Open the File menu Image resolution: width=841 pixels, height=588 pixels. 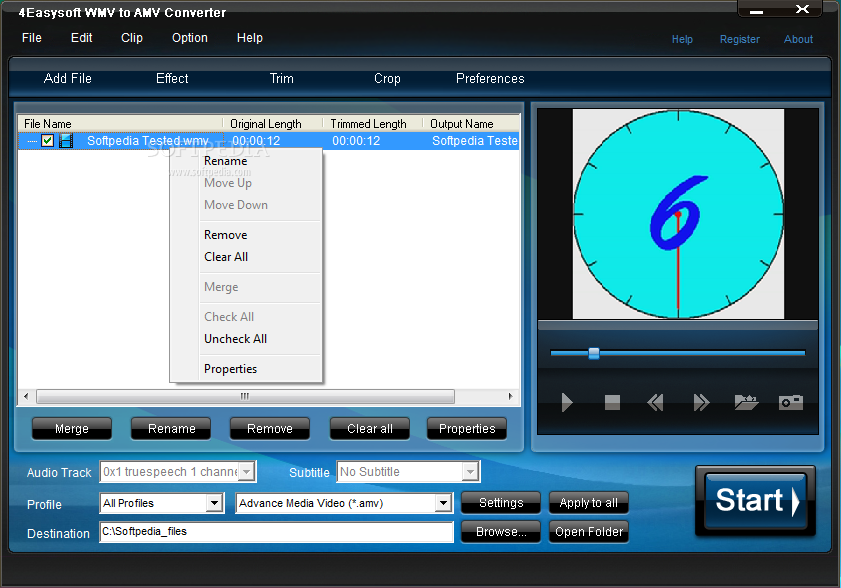point(32,38)
